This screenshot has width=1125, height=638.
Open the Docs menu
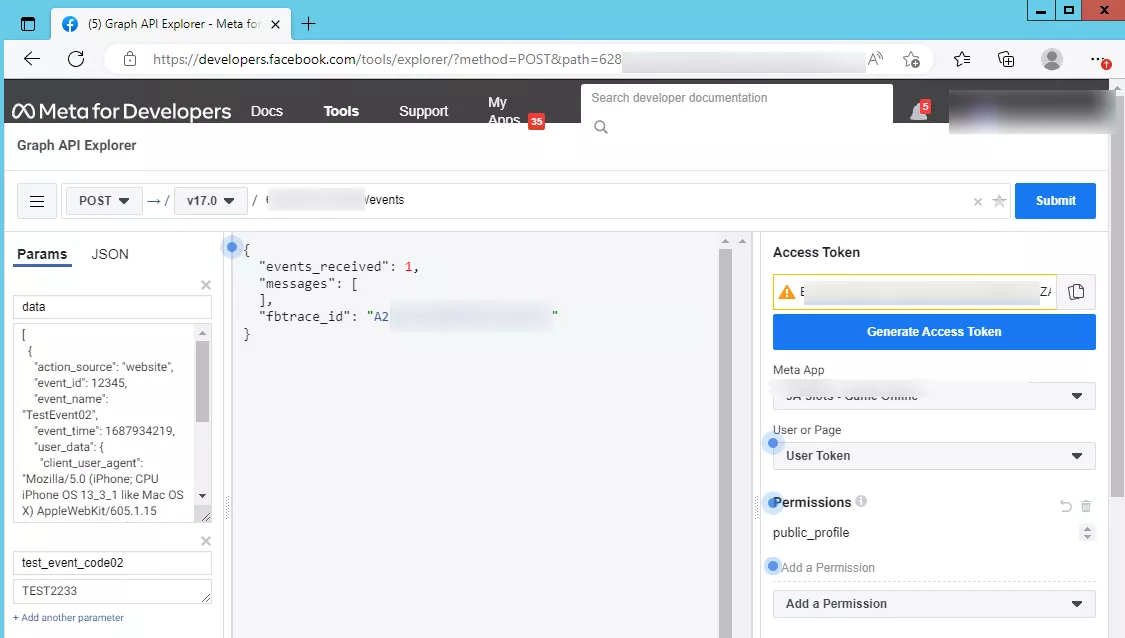267,111
